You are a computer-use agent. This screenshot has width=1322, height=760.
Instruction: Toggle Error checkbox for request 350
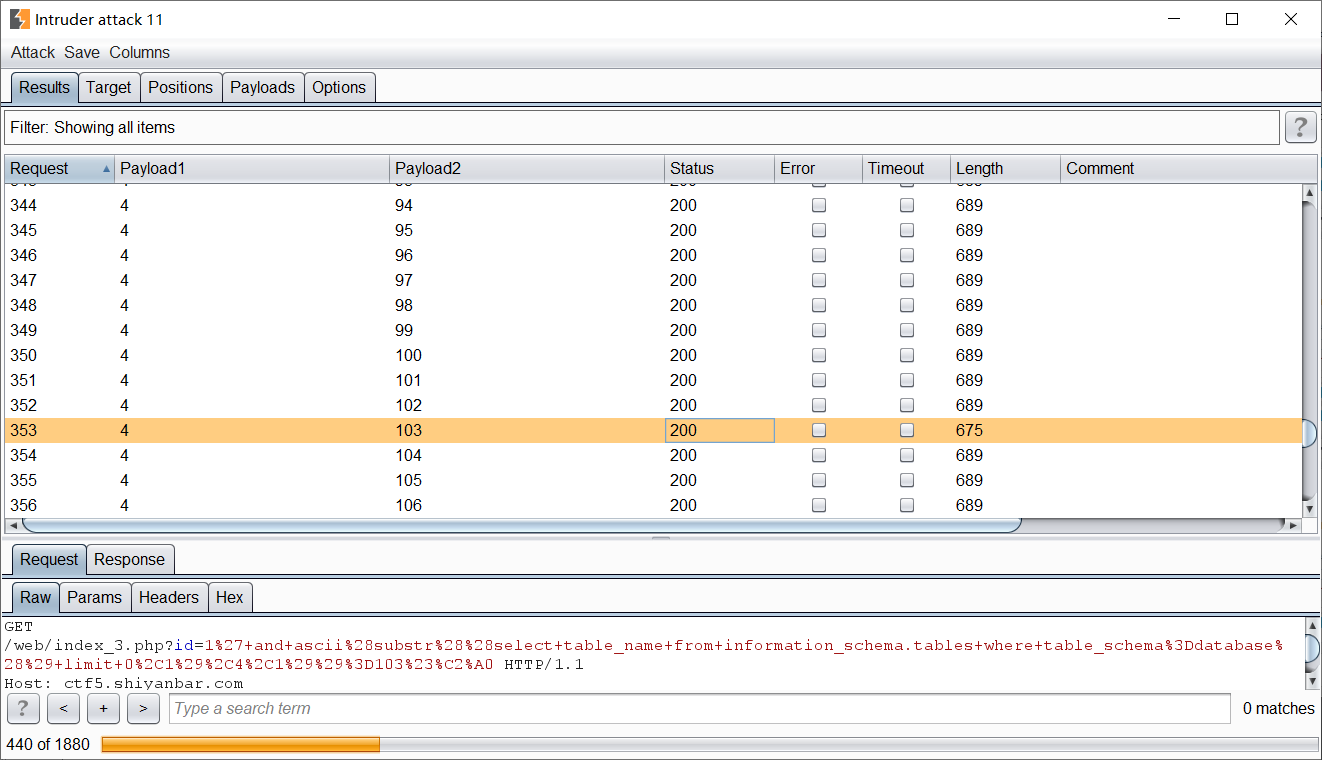click(x=819, y=355)
